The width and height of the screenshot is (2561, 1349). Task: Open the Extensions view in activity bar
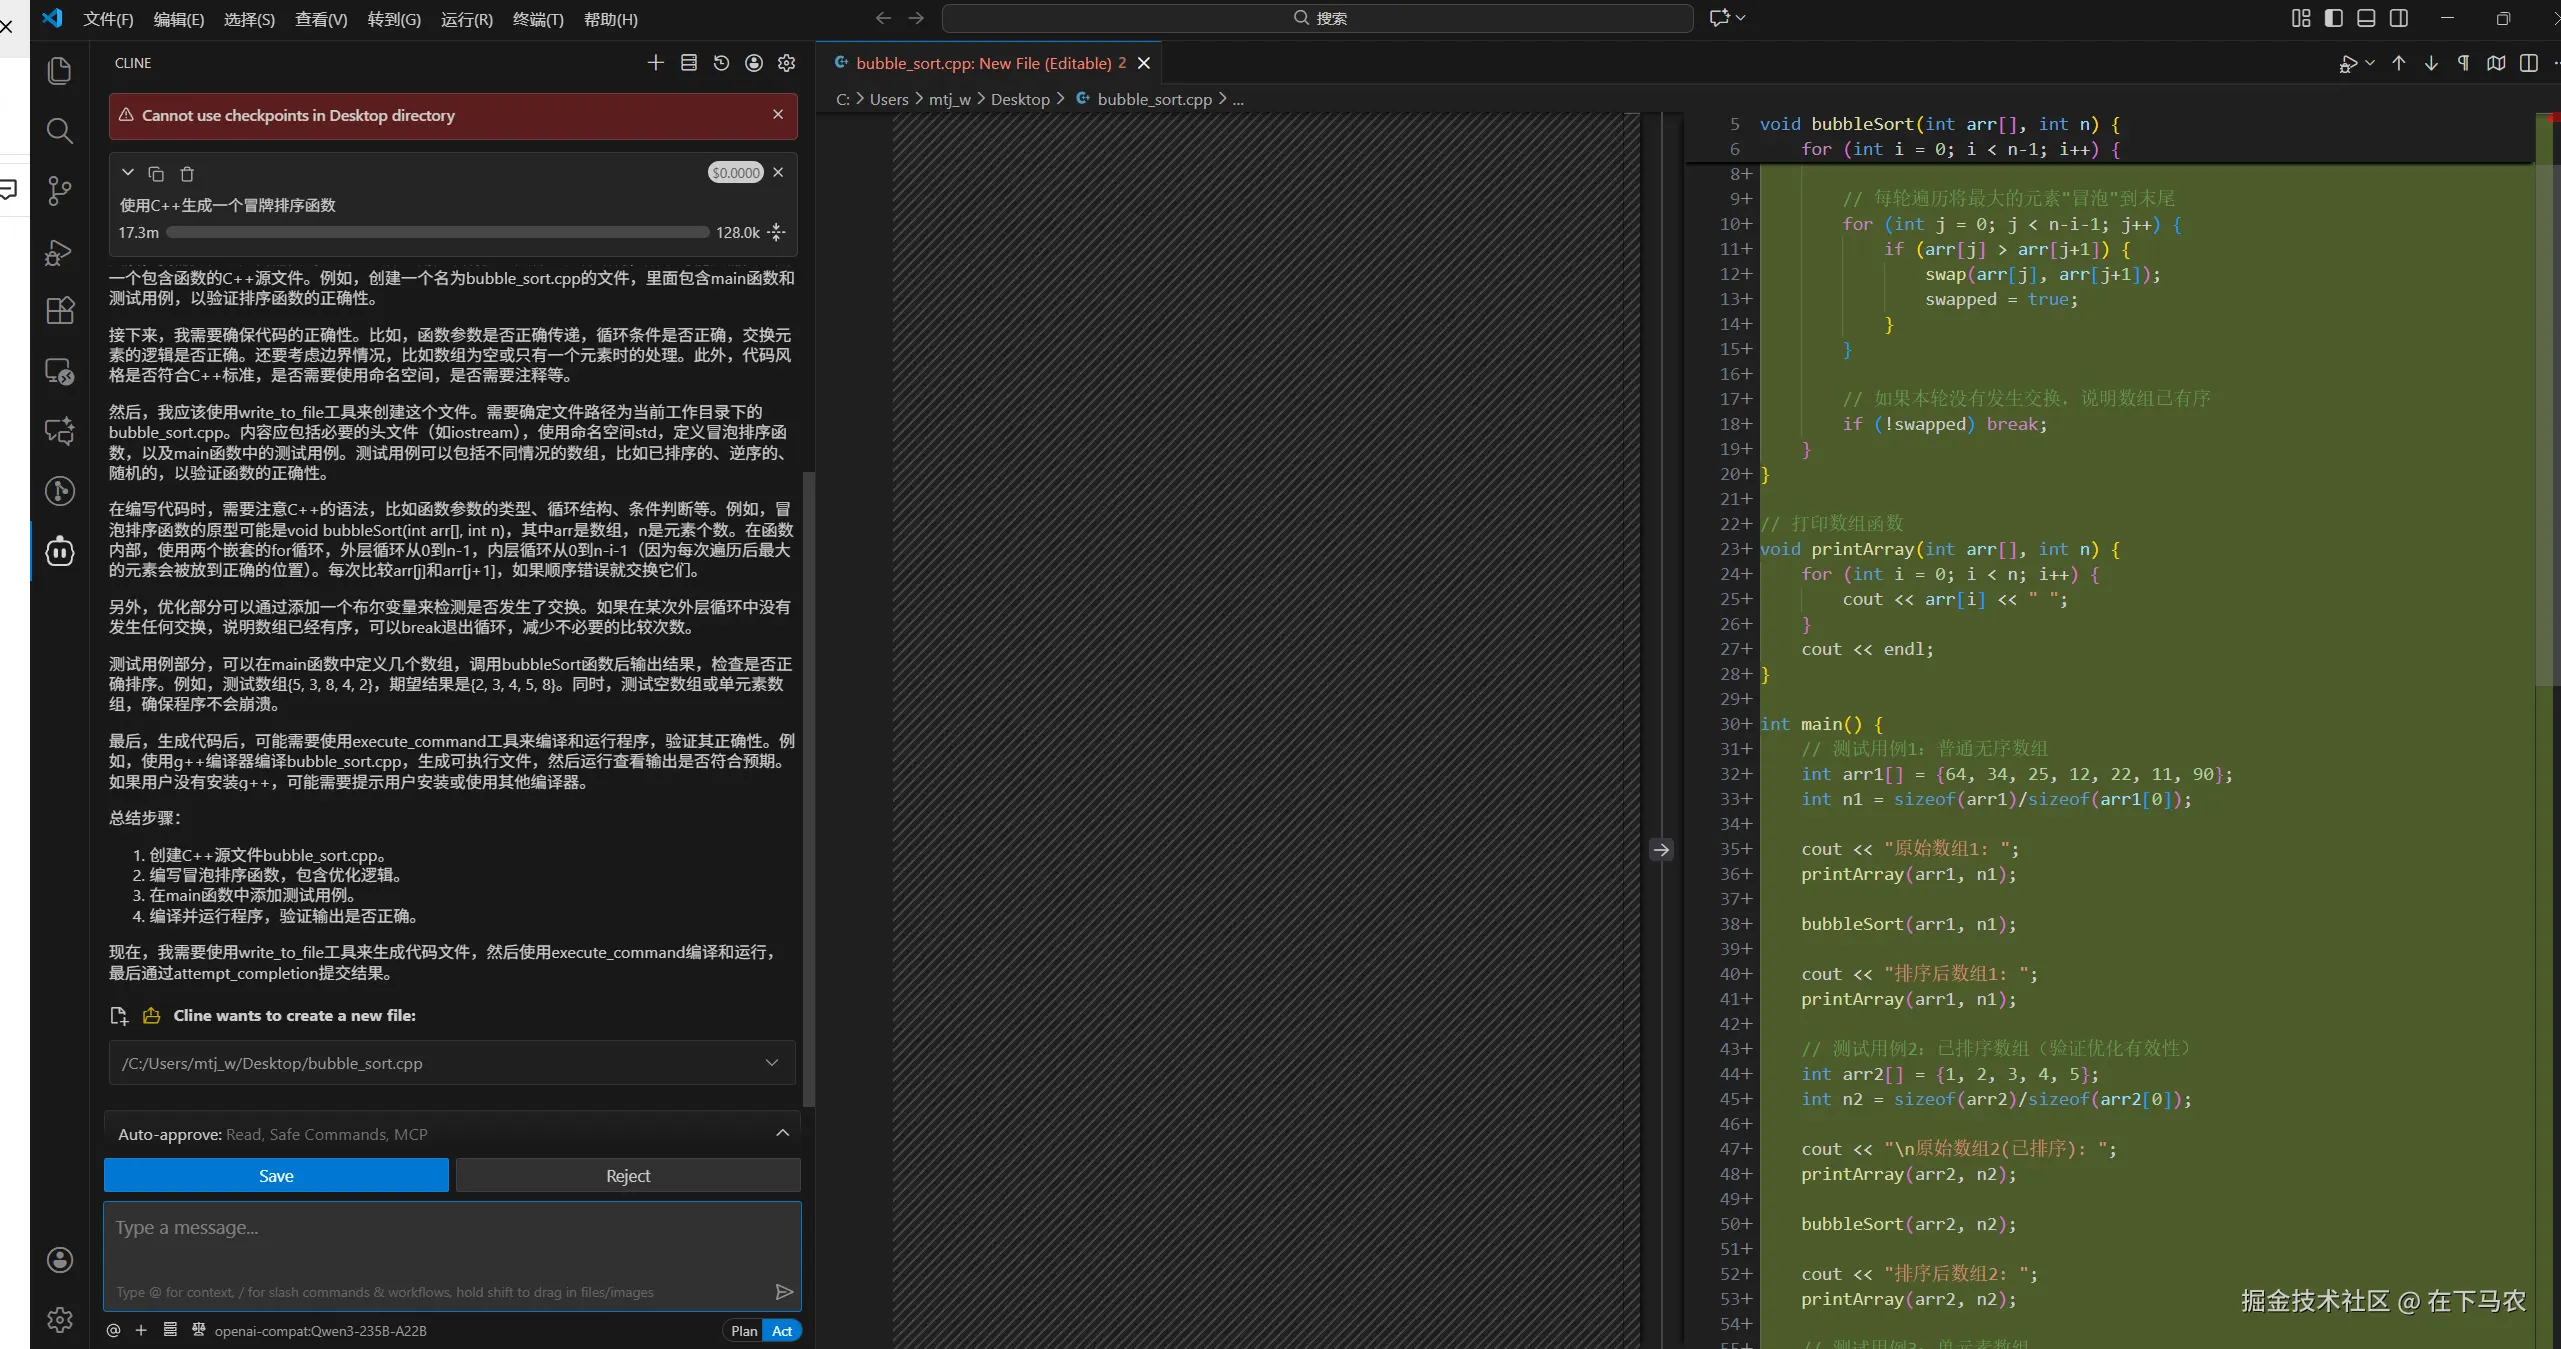click(59, 310)
